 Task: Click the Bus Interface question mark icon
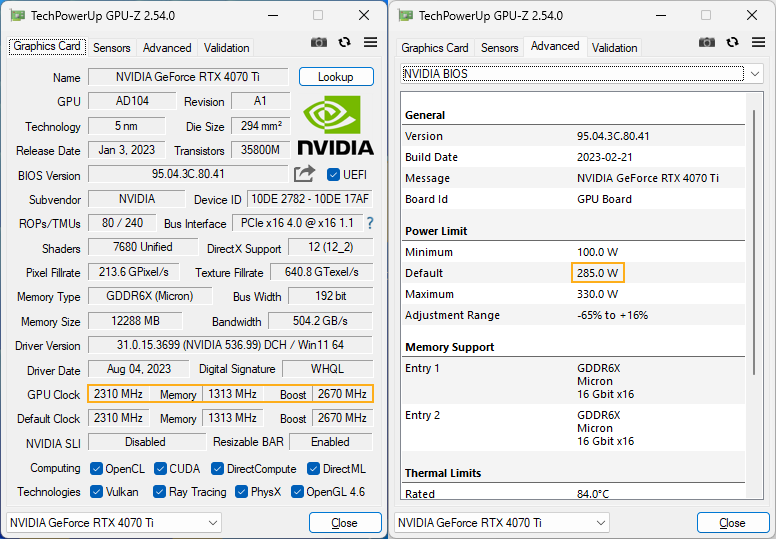(370, 223)
